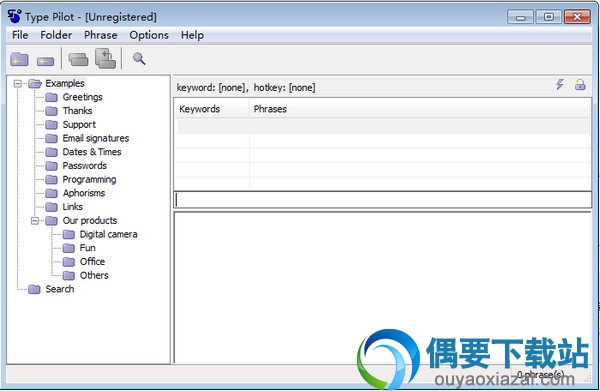
Task: Click inside the large phrase text area
Action: point(382,287)
